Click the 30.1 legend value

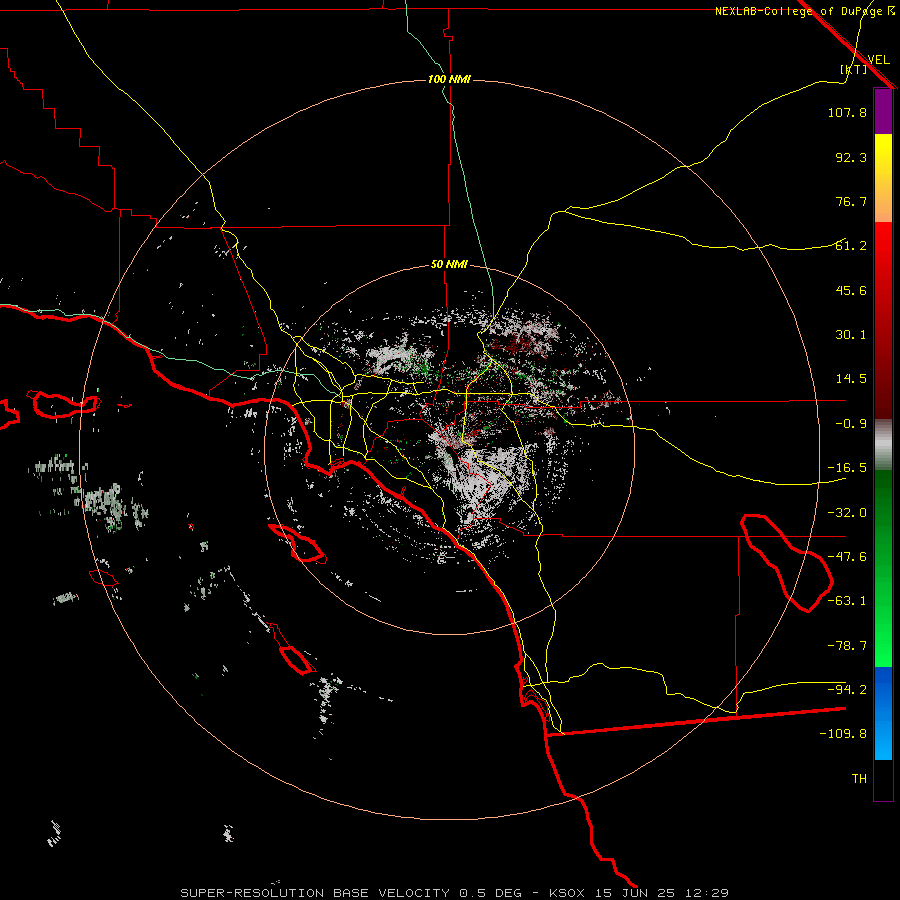pos(851,335)
